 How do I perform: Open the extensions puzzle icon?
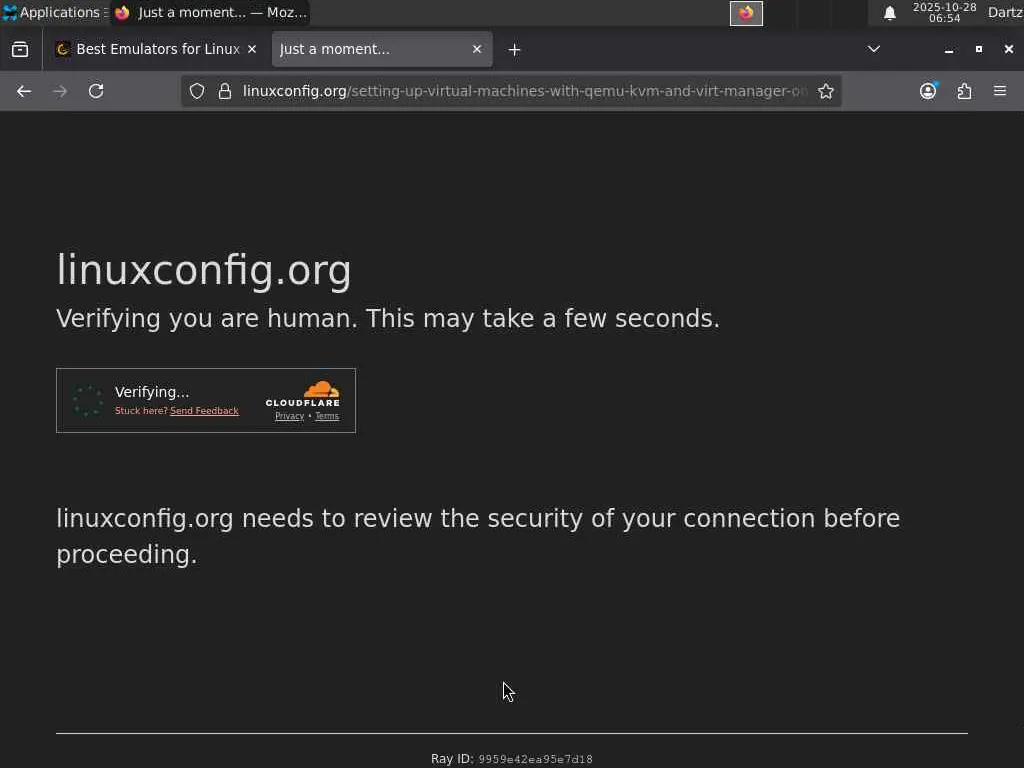click(964, 91)
